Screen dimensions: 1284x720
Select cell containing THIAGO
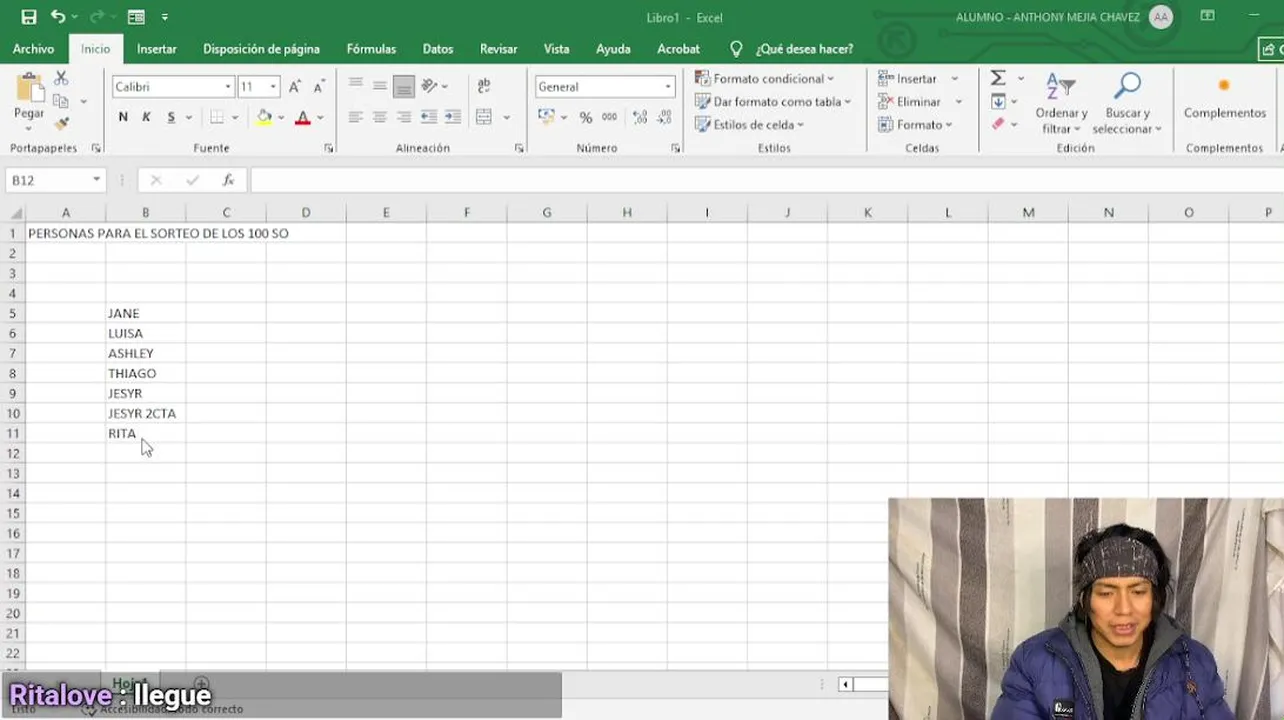[x=145, y=373]
